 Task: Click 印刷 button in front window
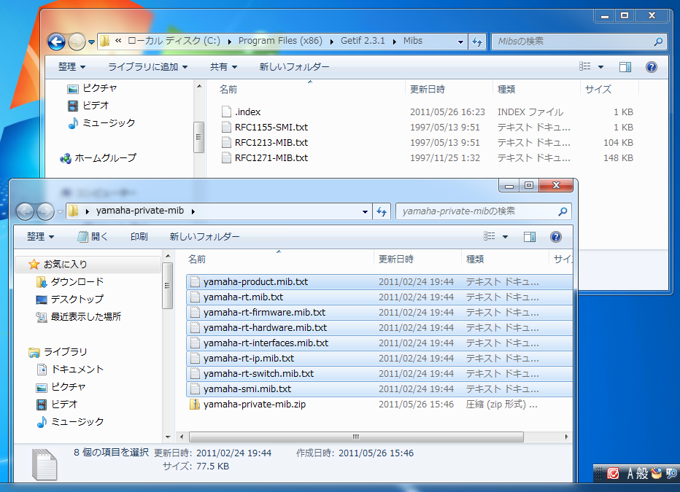[x=139, y=237]
